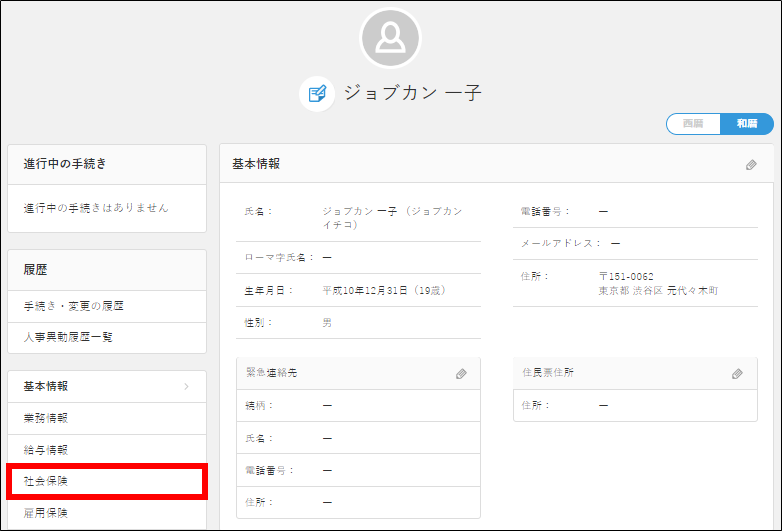
Task: Switch calendar display to 西暦
Action: click(693, 123)
